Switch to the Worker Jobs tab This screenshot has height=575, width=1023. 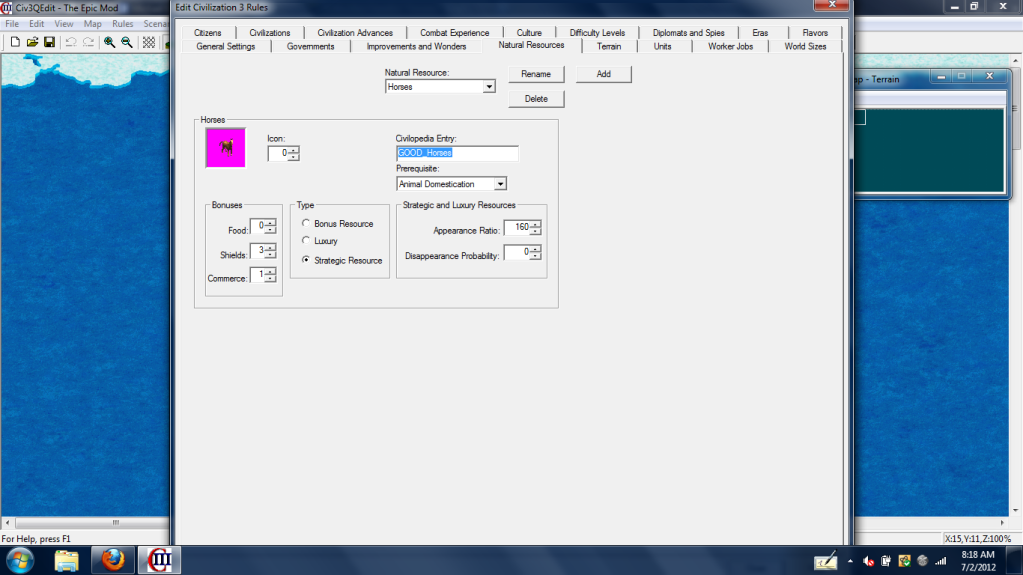[x=730, y=46]
